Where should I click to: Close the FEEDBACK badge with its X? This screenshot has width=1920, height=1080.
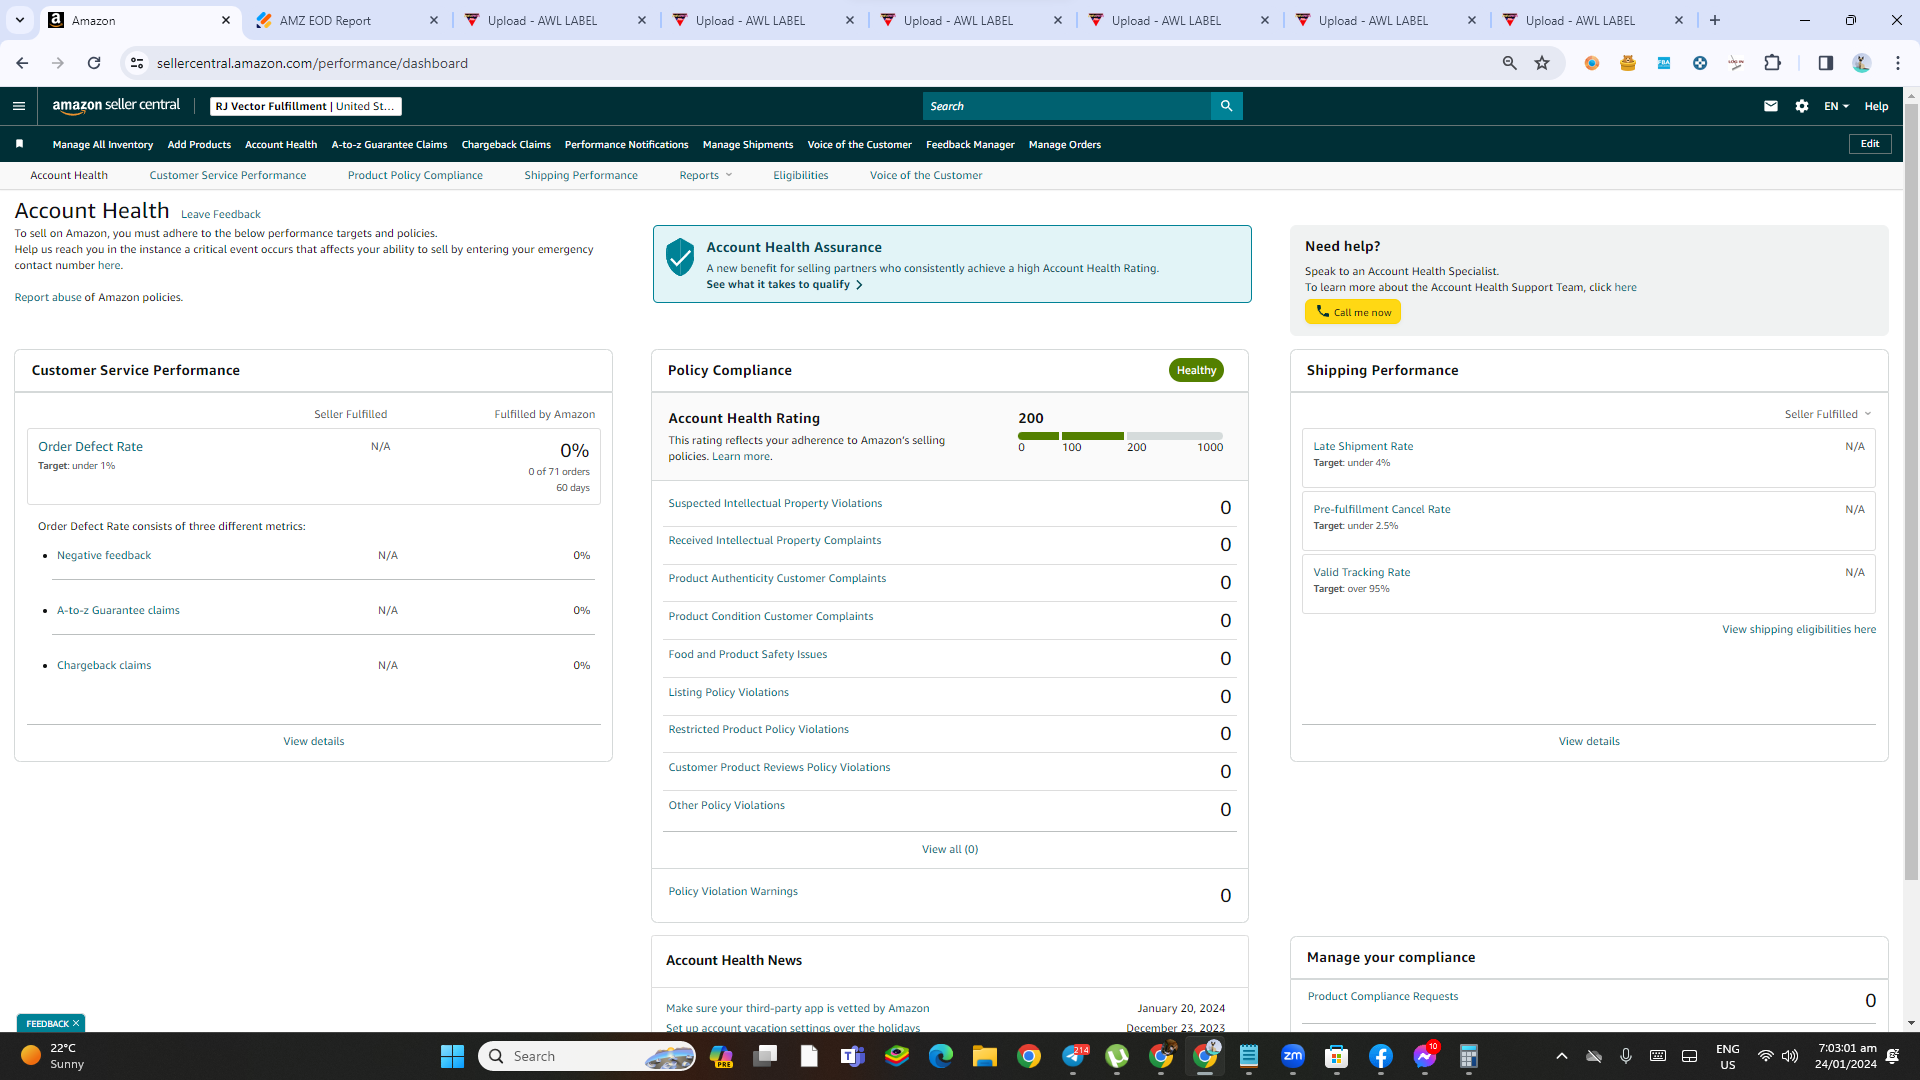[x=76, y=1023]
